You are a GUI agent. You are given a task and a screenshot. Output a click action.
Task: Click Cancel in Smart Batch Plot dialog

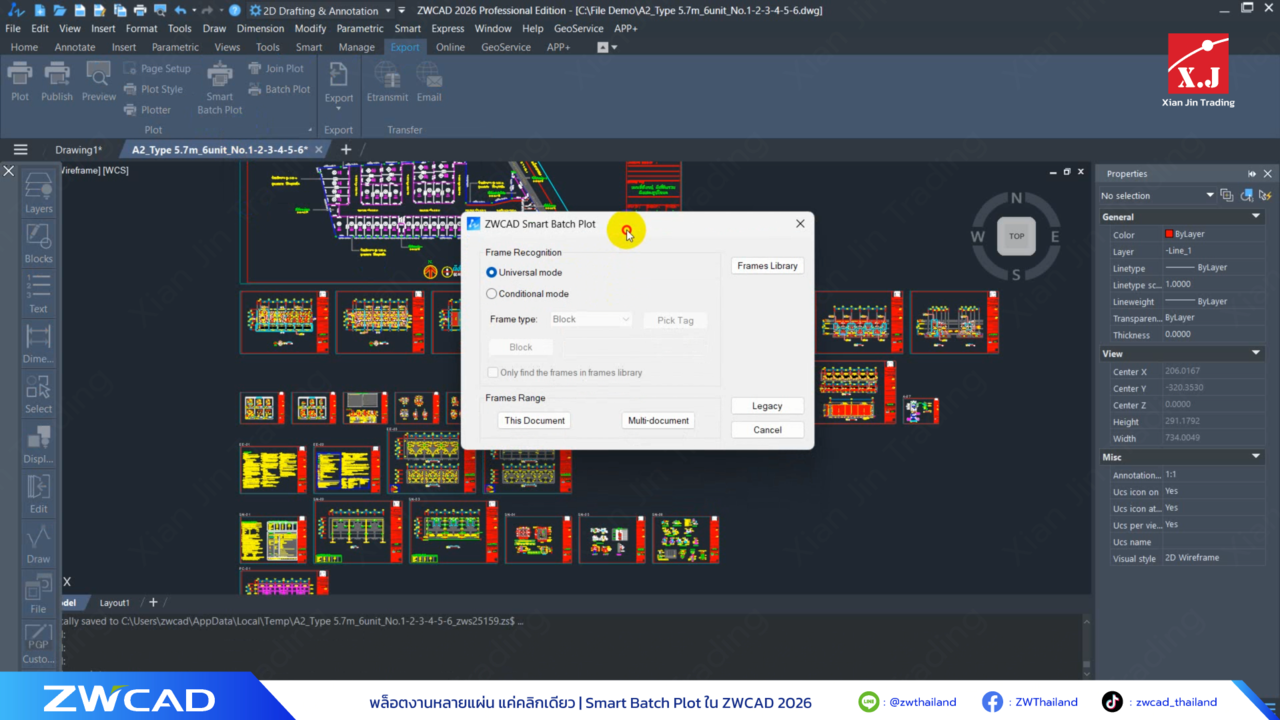tap(767, 430)
